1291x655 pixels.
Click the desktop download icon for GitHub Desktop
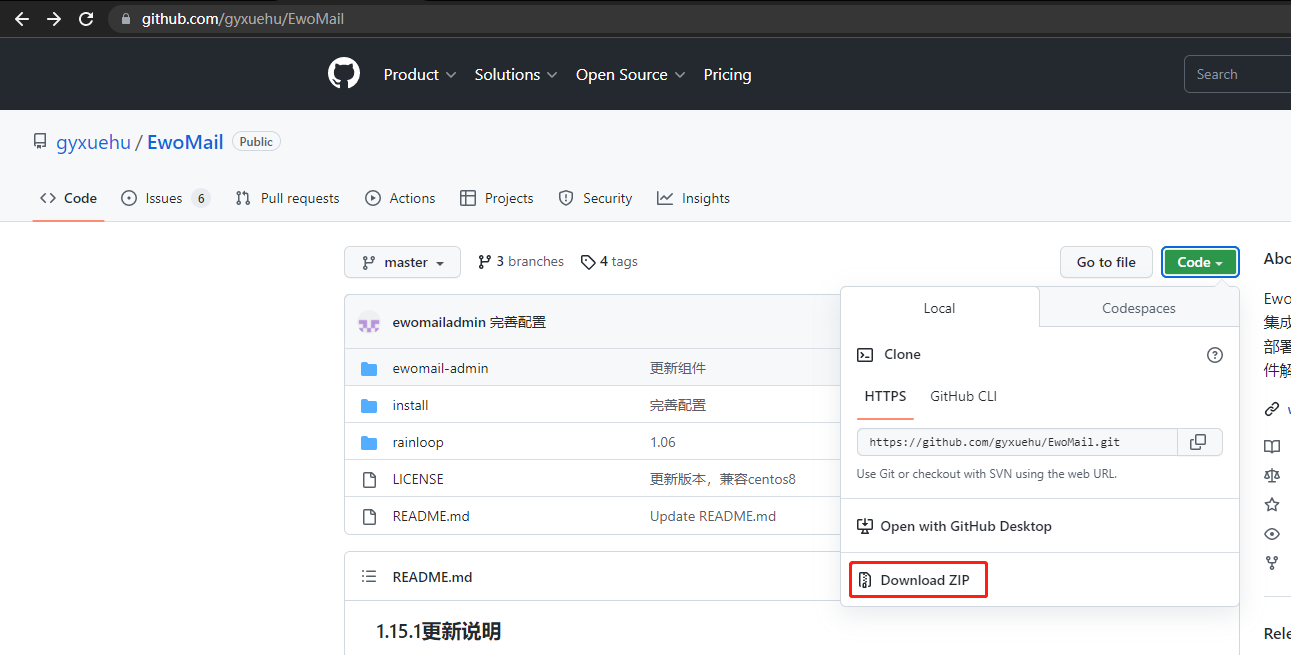866,526
